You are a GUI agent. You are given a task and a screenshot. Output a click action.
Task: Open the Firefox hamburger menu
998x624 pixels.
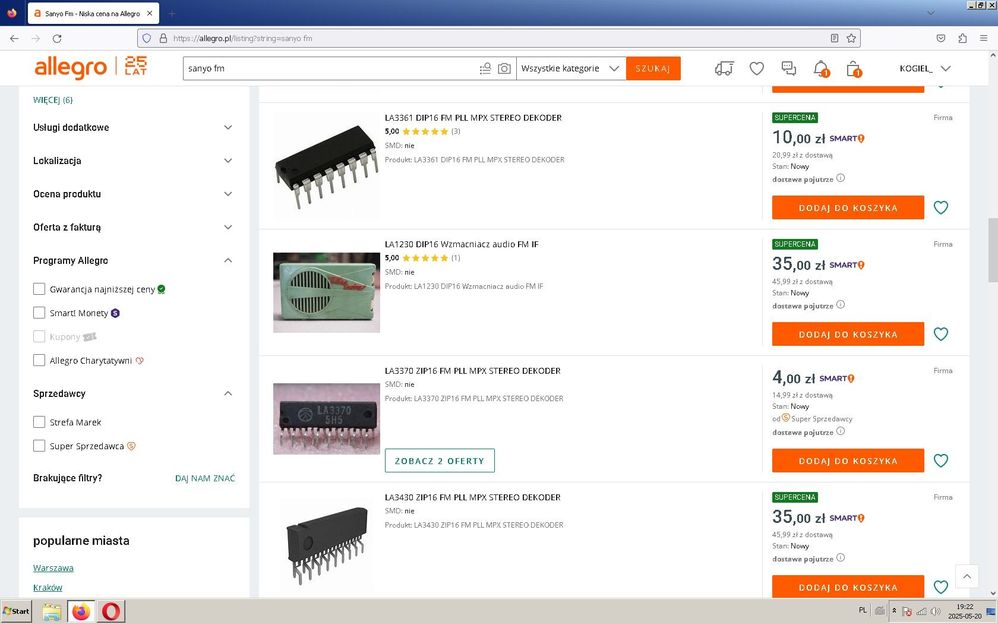click(x=983, y=38)
